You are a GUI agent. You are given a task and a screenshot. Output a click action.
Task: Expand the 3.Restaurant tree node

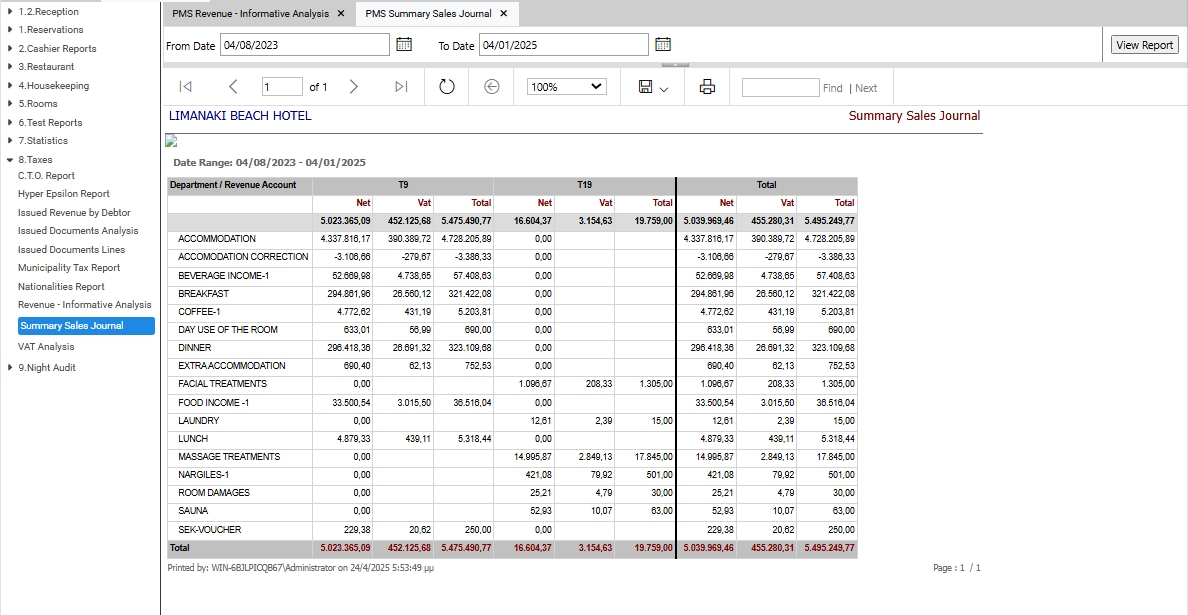pyautogui.click(x=9, y=67)
